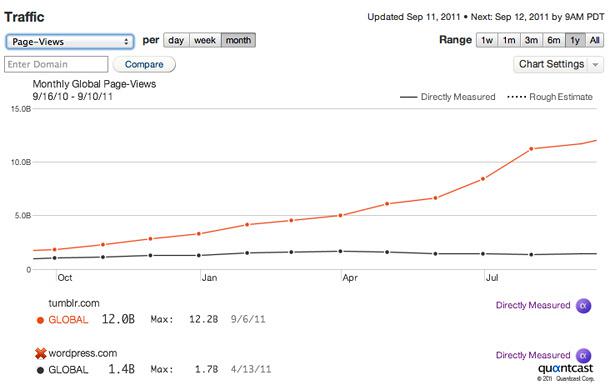Remove wordpress.com with the red X icon
610x390 pixels.
tap(40, 353)
